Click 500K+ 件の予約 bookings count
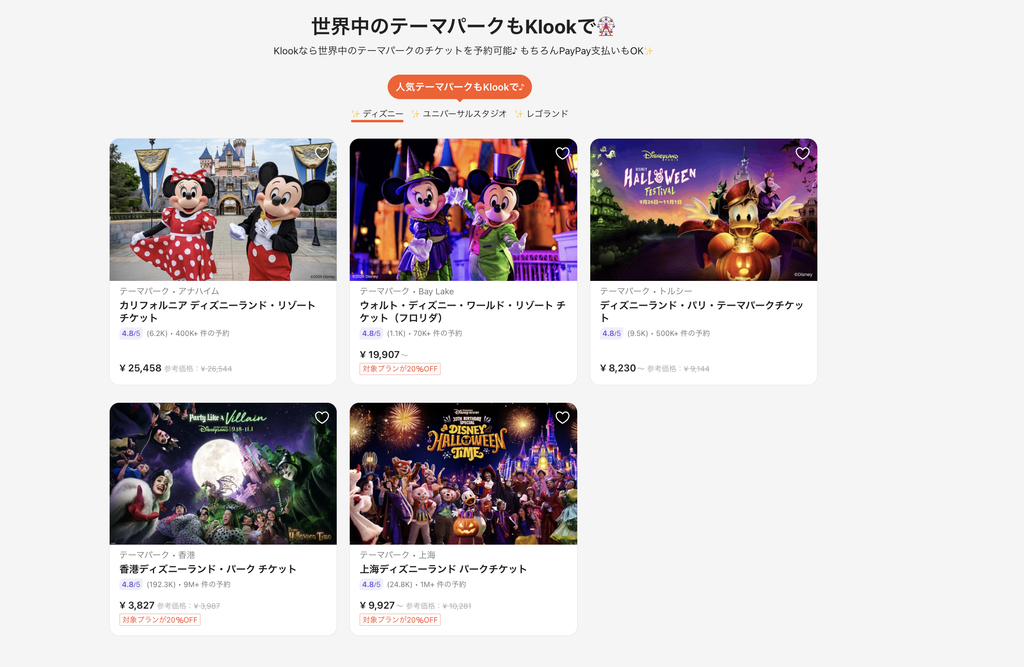The height and width of the screenshot is (667, 1024). 682,333
